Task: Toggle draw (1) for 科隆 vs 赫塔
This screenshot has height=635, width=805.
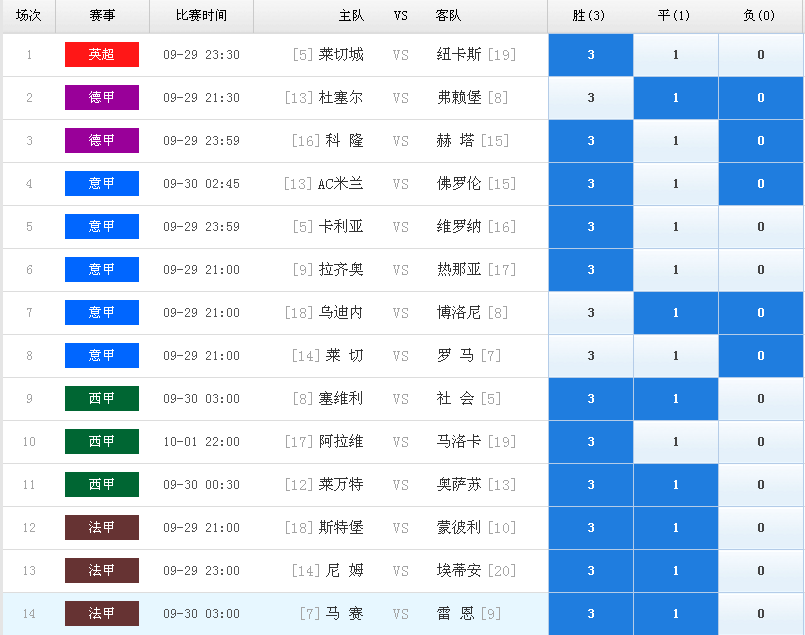Action: pos(676,141)
